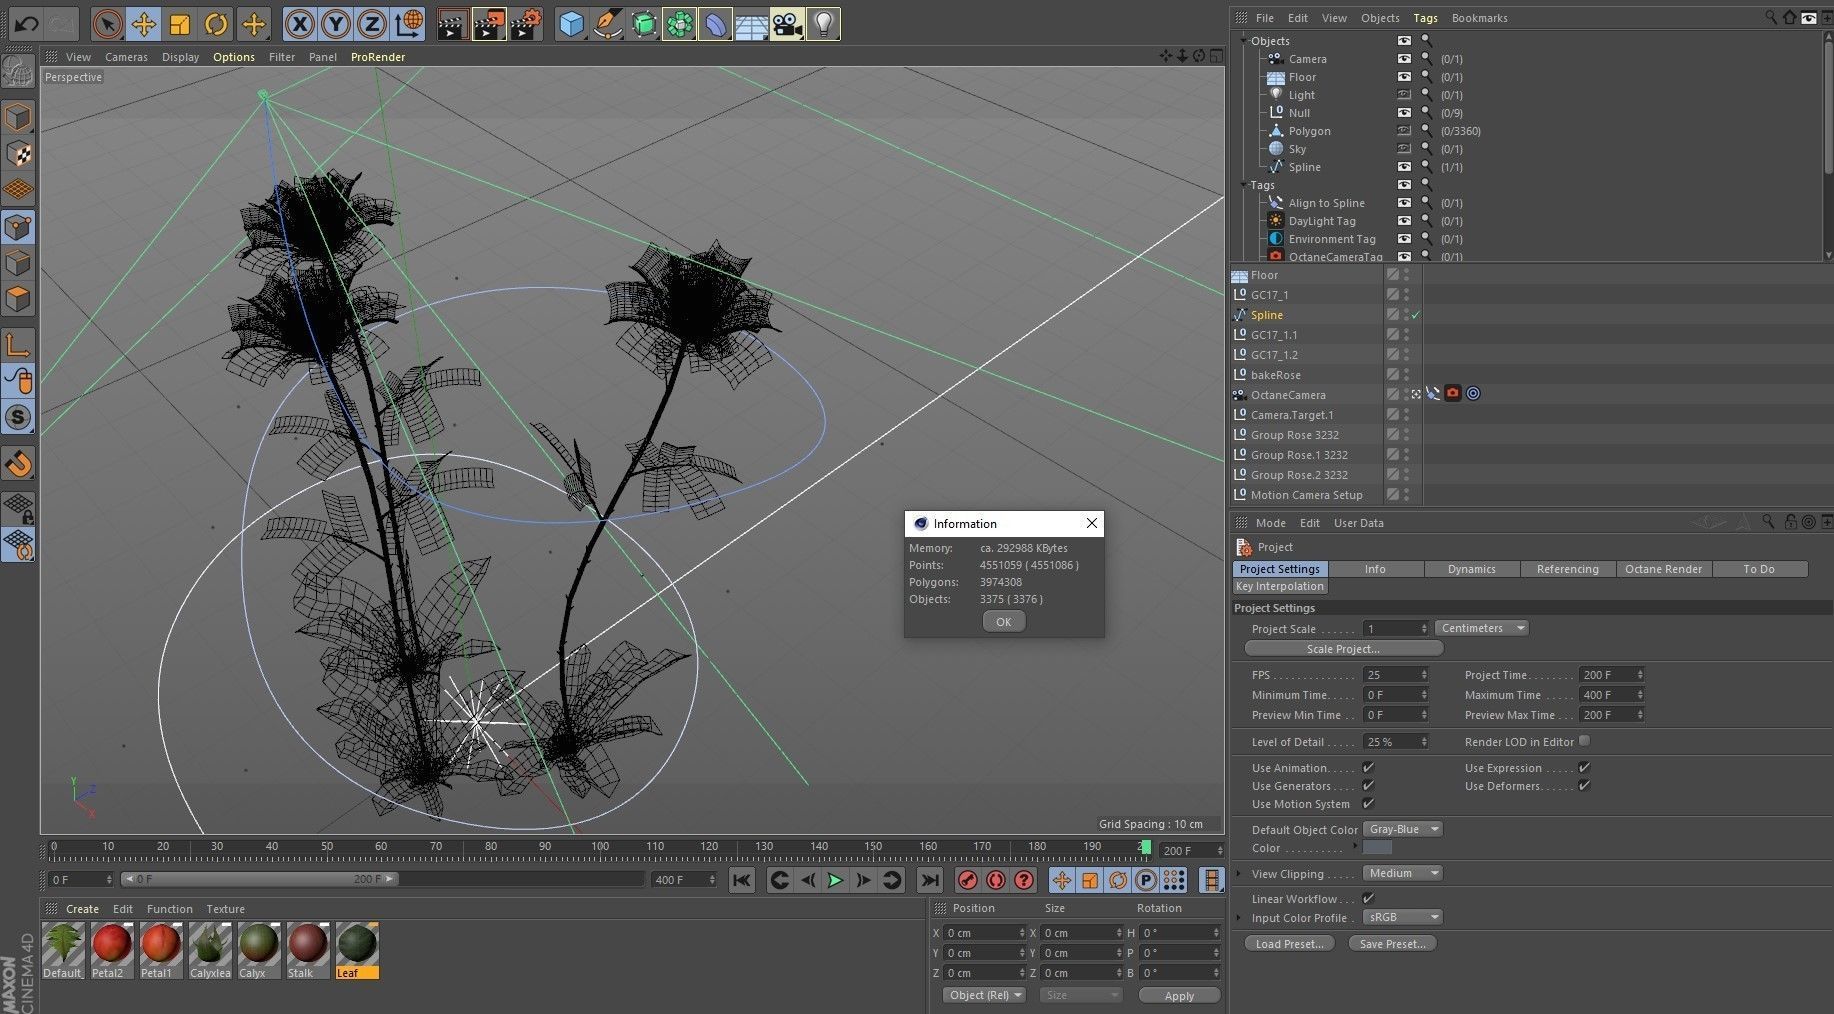Screen dimensions: 1834x1014
Task: Switch to the Octane Render tab
Action: 1663,569
